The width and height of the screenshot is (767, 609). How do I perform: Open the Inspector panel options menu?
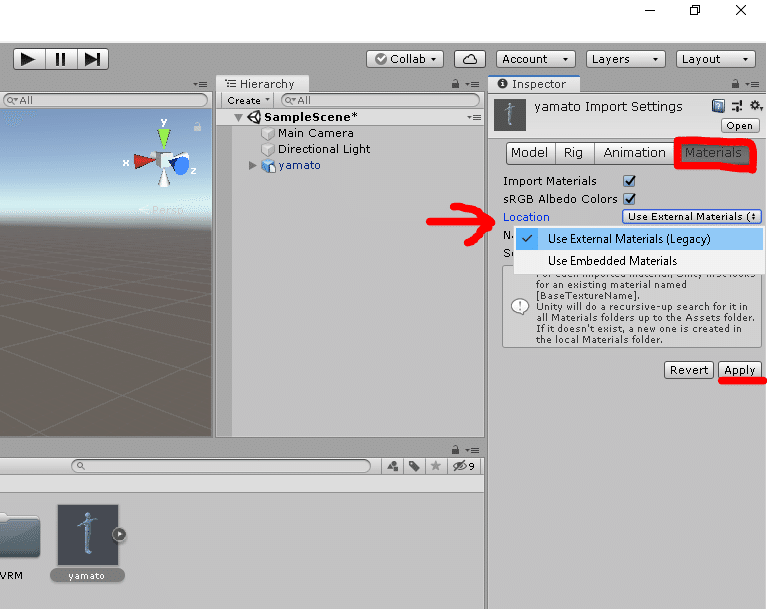click(x=752, y=85)
